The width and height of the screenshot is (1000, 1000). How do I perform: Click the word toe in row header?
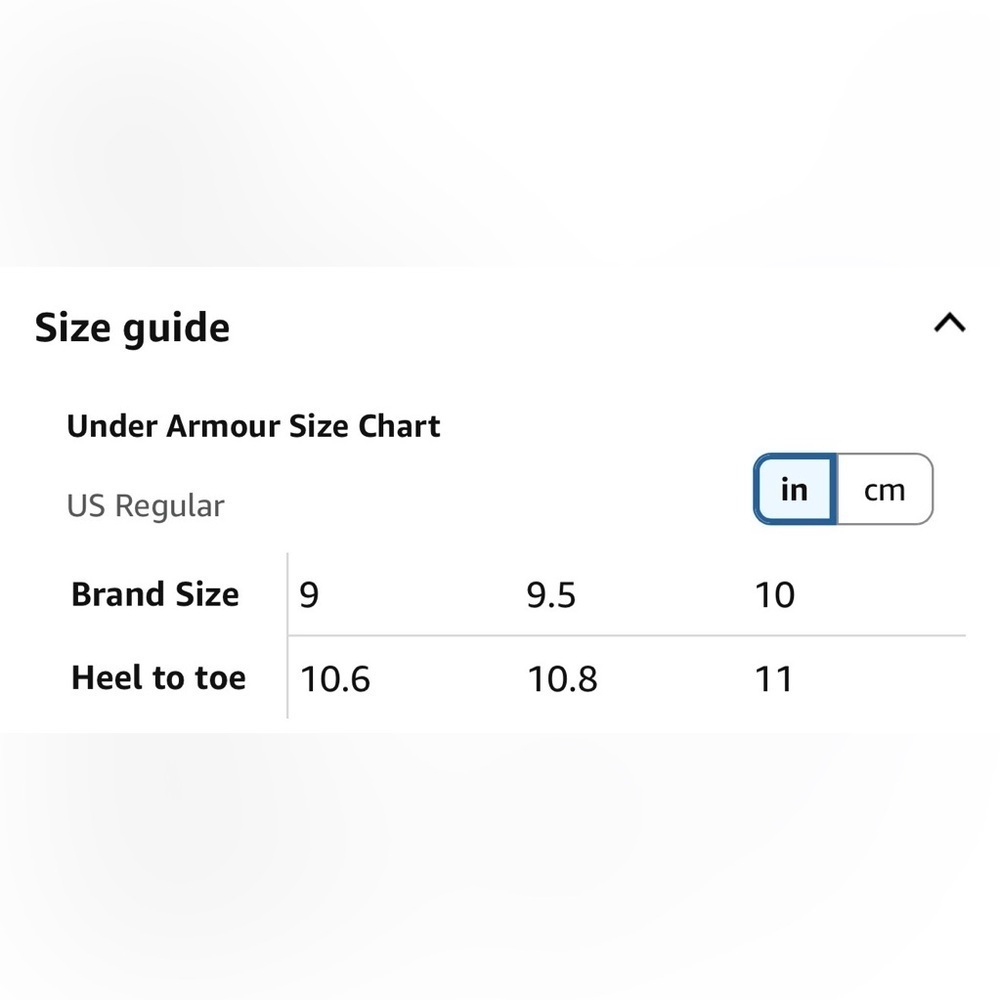click(x=220, y=678)
